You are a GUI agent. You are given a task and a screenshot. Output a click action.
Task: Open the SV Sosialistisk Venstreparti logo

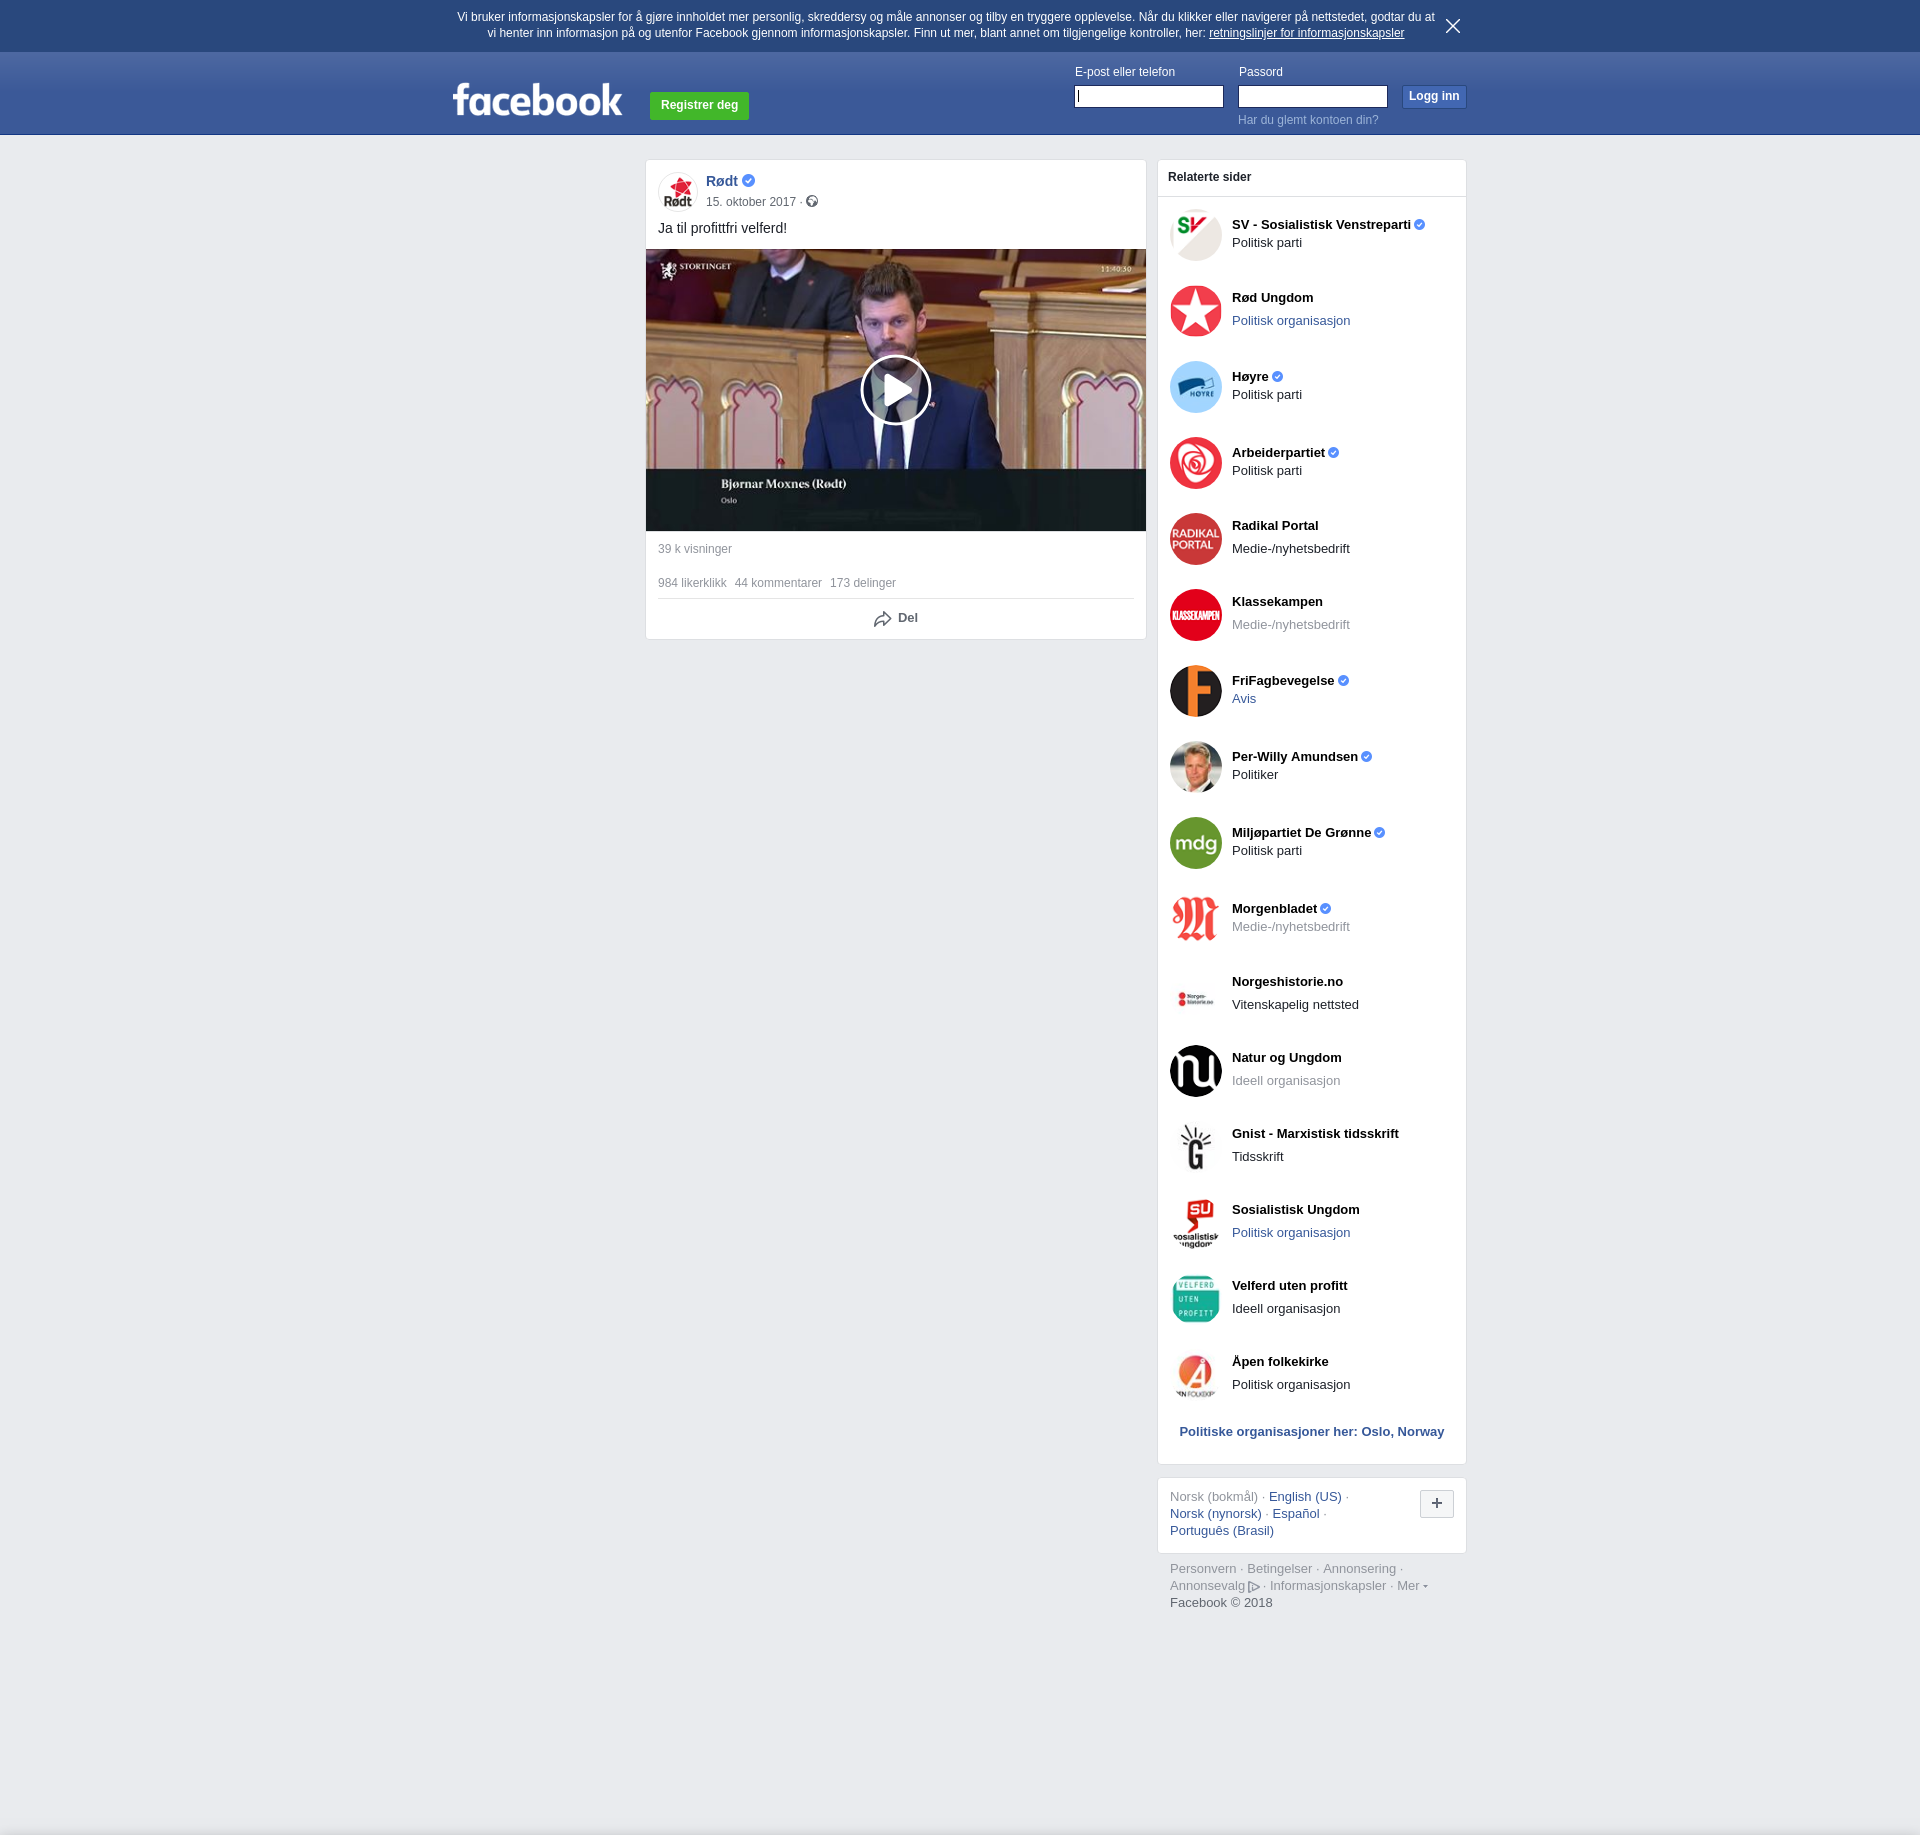1195,235
